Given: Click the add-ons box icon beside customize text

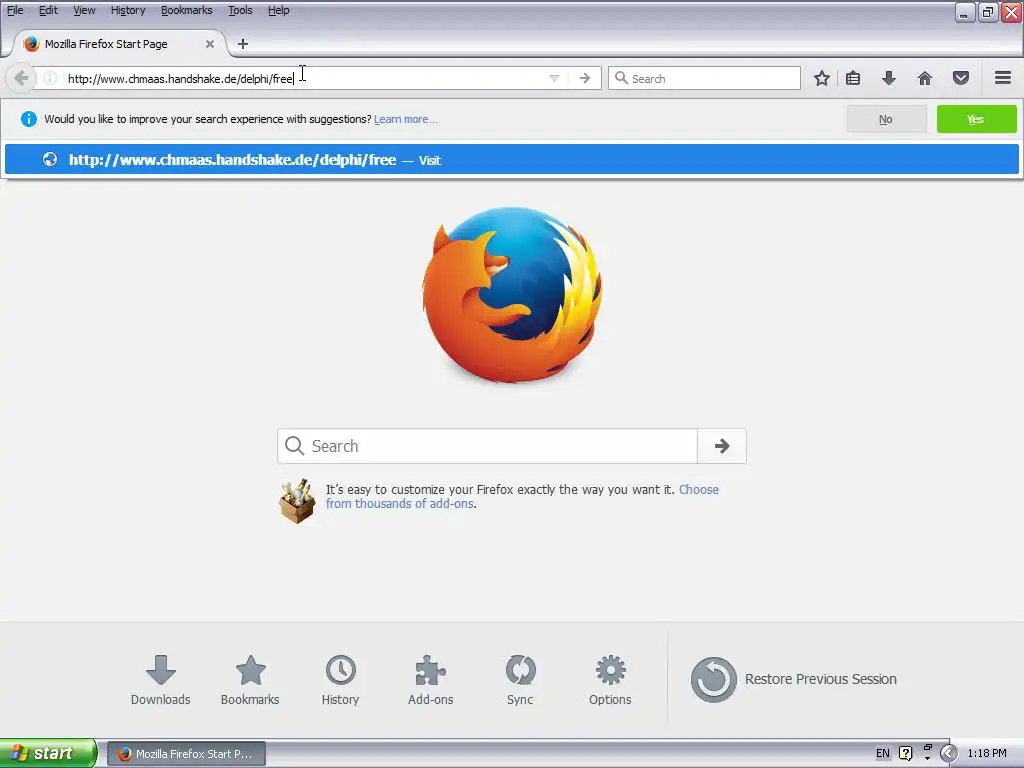Looking at the screenshot, I should (297, 501).
